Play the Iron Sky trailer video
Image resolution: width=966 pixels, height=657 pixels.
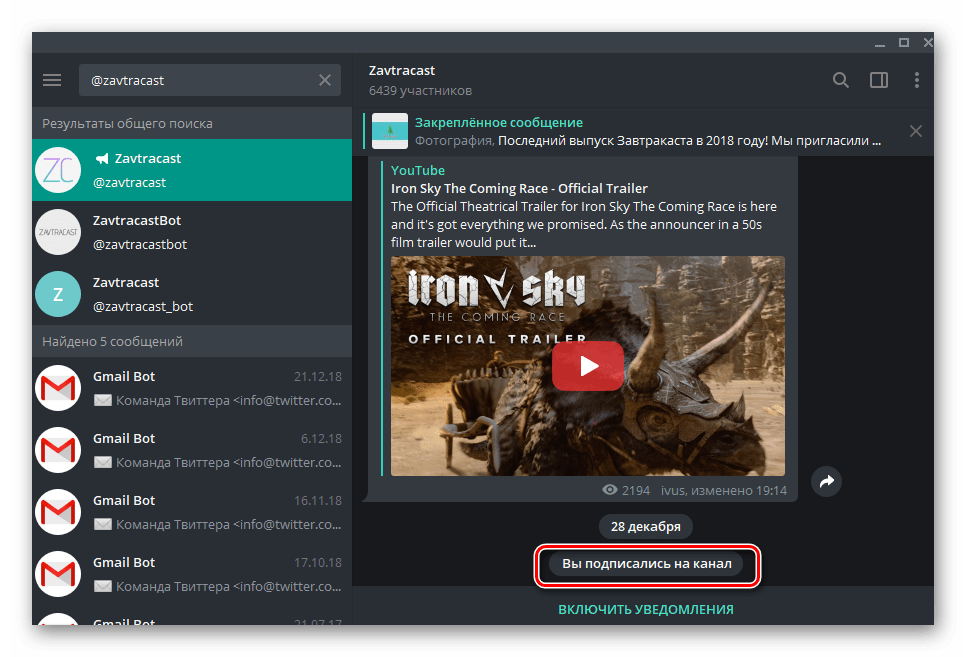[588, 366]
